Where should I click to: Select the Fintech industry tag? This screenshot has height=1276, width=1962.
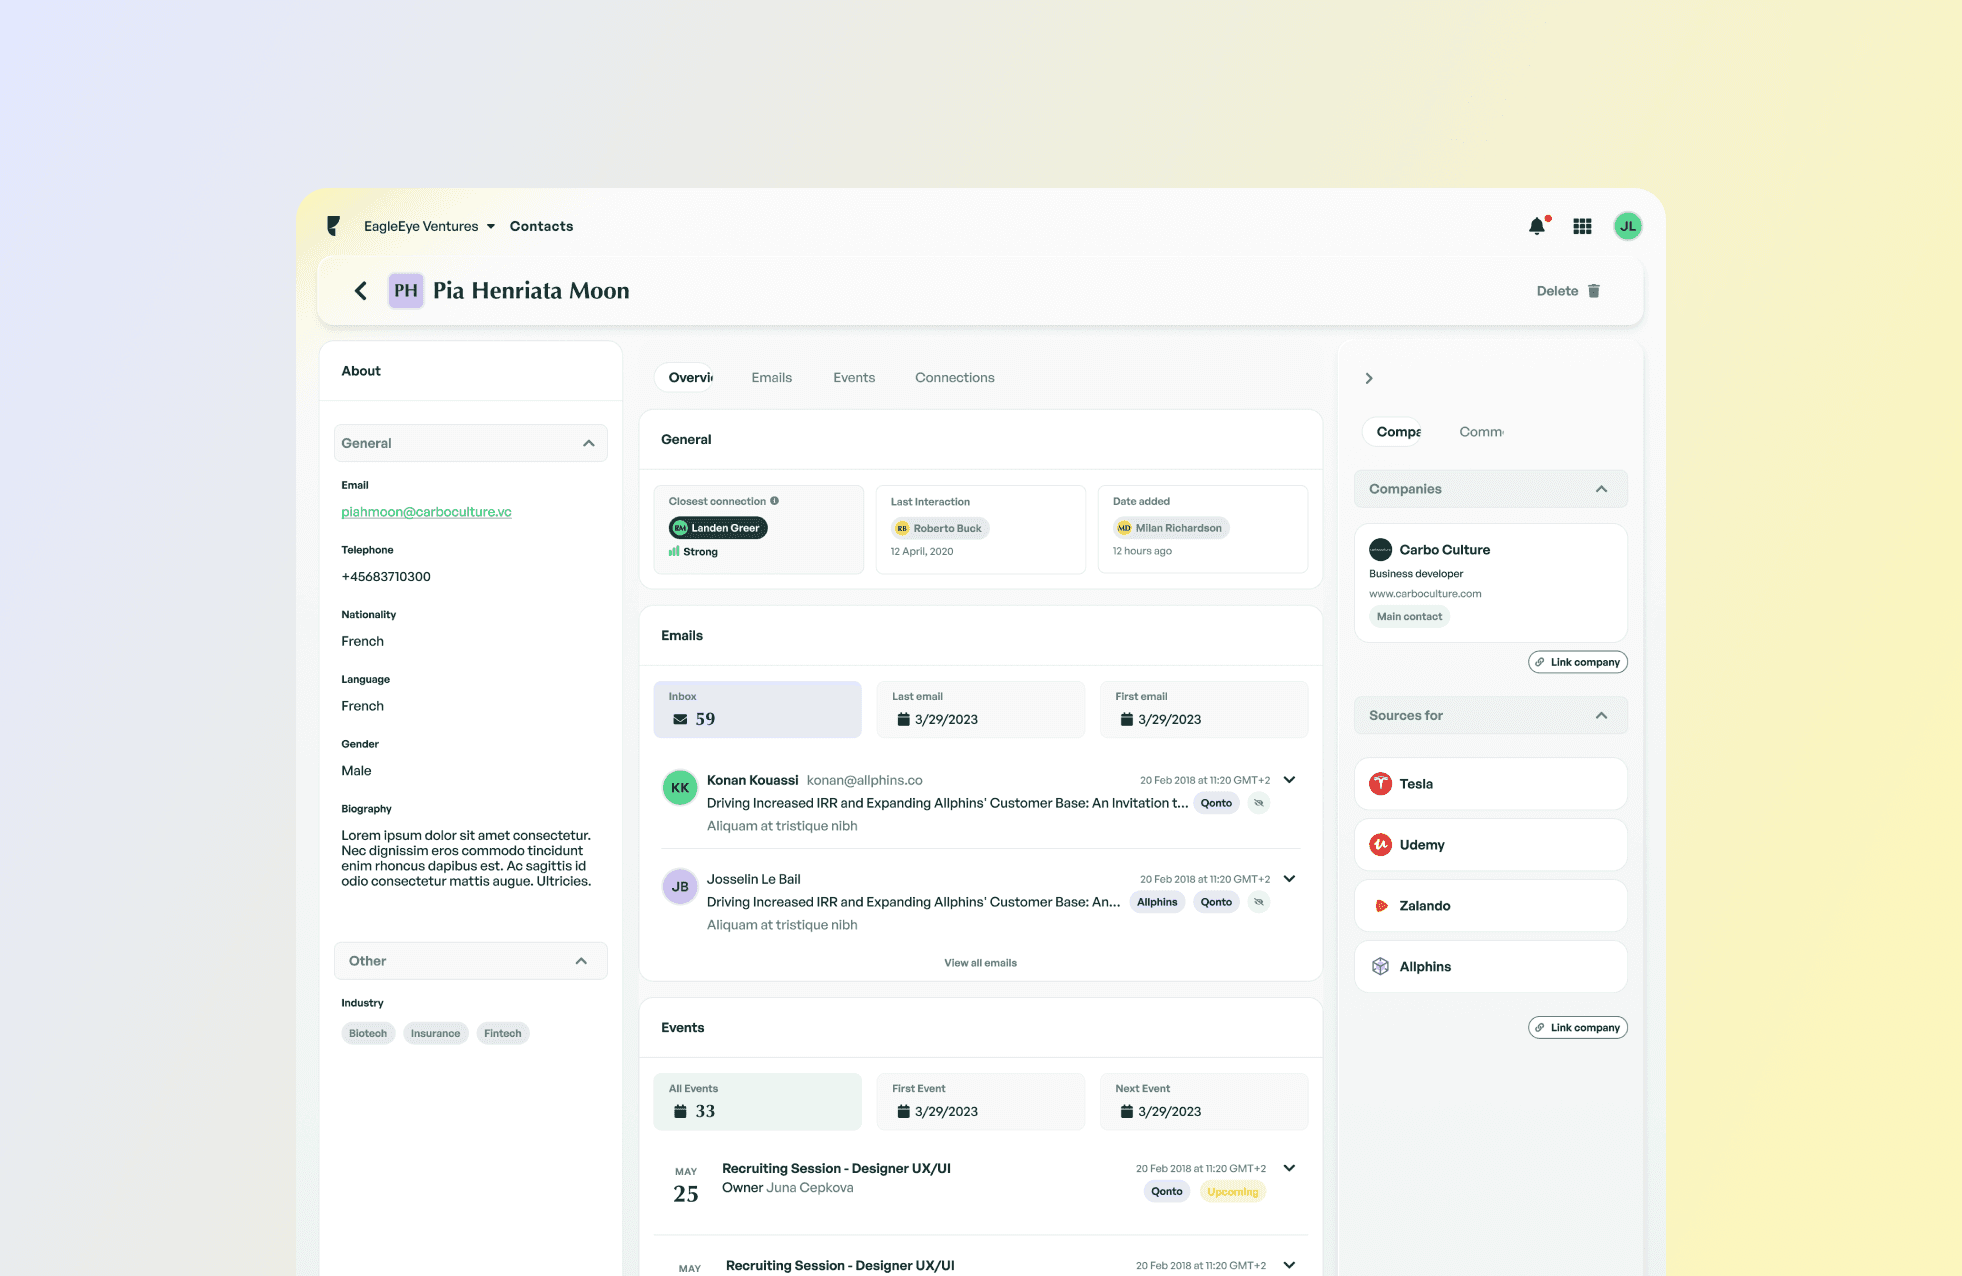pos(503,1034)
